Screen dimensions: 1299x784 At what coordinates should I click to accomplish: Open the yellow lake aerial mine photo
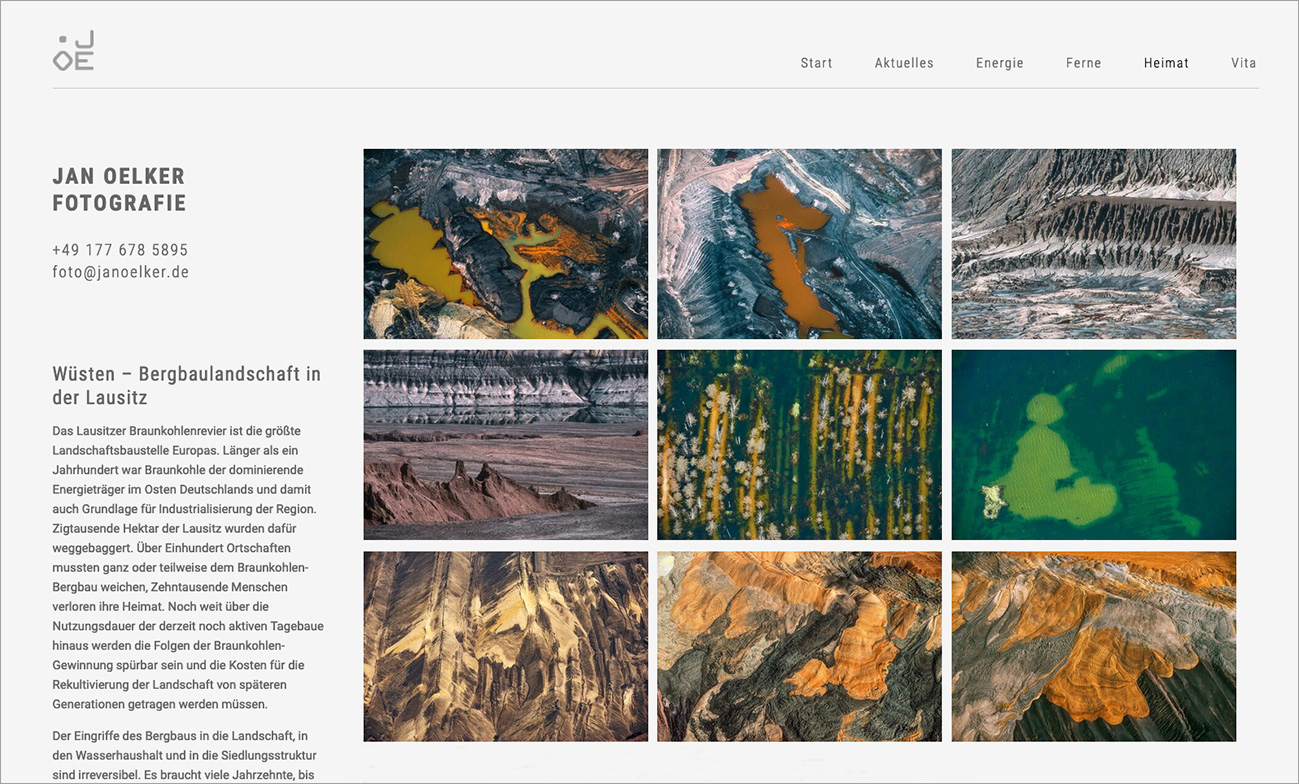pyautogui.click(x=505, y=244)
